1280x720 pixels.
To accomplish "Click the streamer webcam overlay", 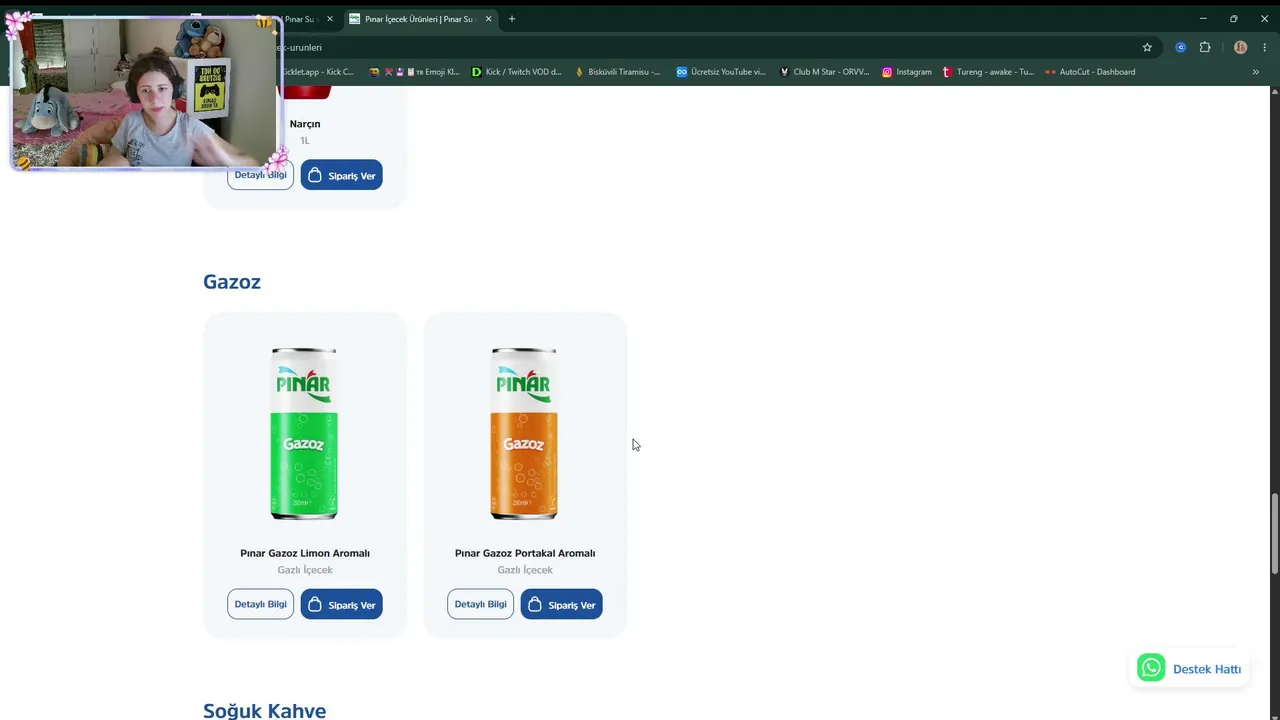I will 148,91.
